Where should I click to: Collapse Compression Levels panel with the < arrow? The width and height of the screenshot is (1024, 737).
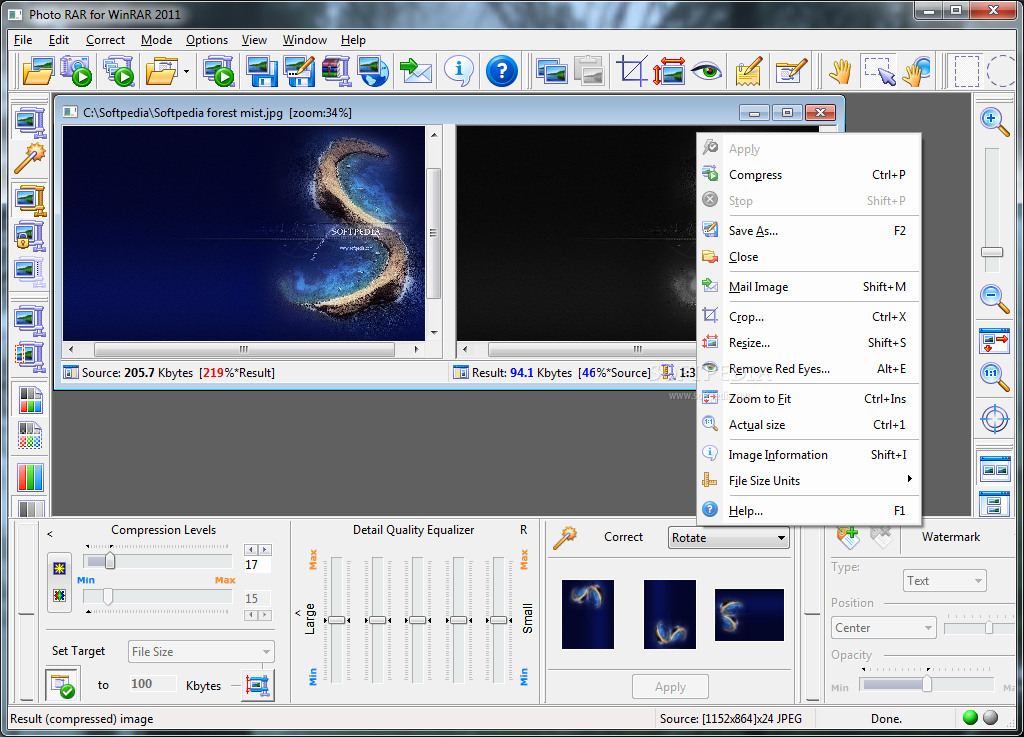[x=50, y=534]
